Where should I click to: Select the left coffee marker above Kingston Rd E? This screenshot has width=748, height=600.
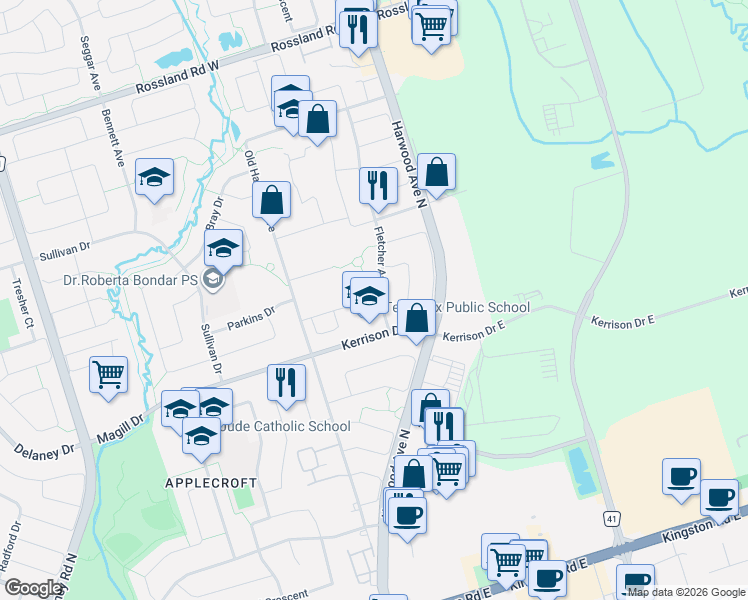(x=681, y=477)
